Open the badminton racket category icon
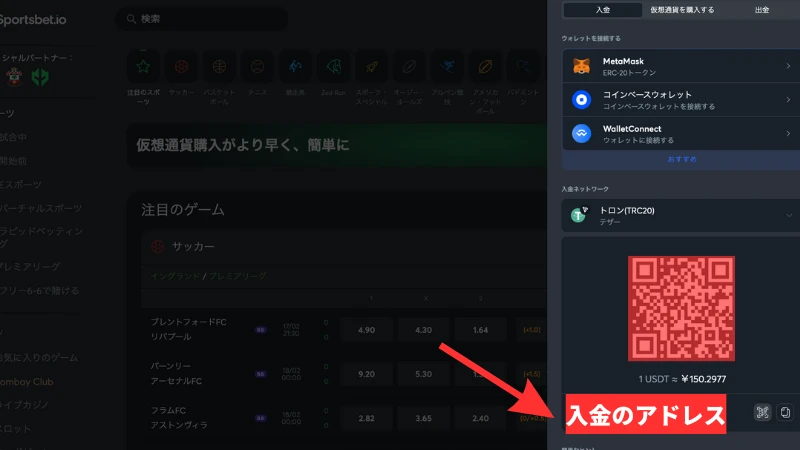Image resolution: width=800 pixels, height=450 pixels. 523,66
